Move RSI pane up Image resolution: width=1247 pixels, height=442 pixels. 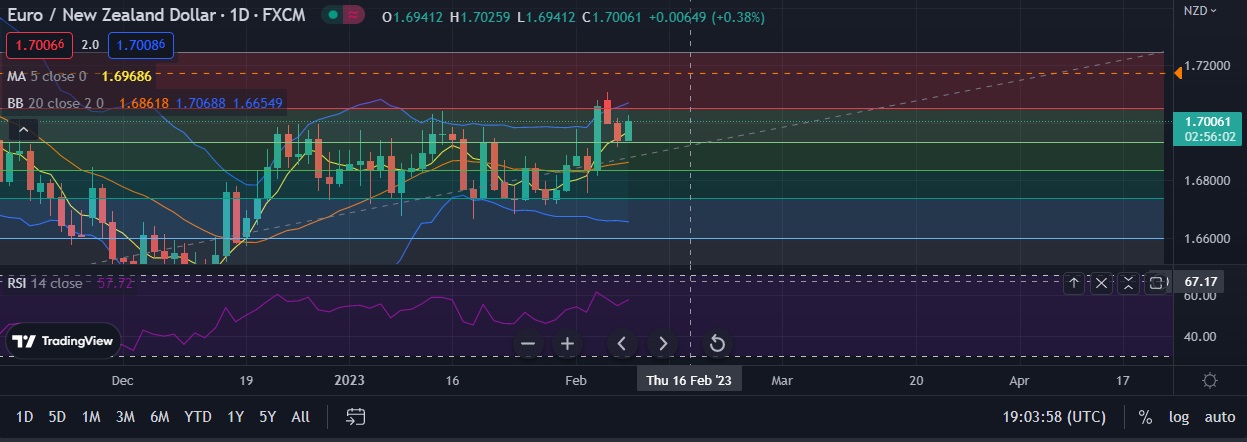click(x=1074, y=283)
